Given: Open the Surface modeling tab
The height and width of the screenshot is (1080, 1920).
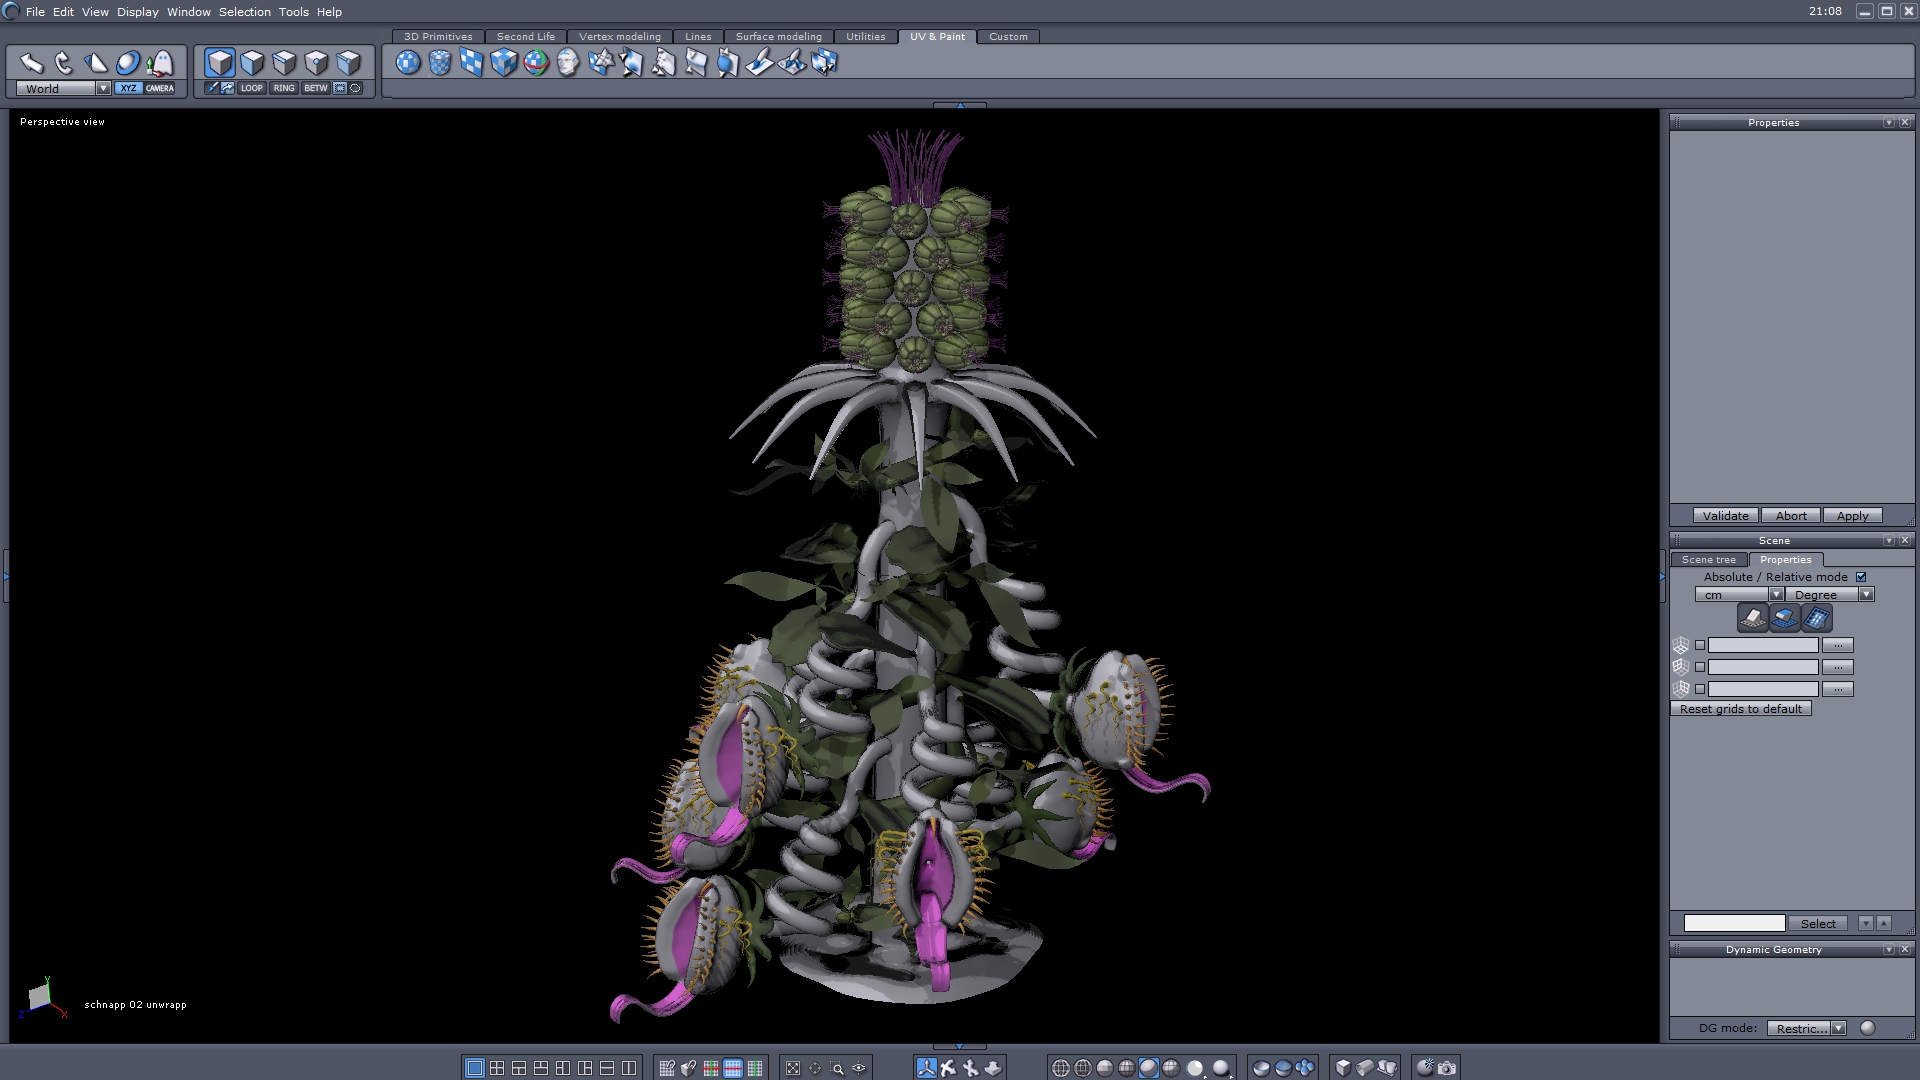Looking at the screenshot, I should [x=778, y=36].
